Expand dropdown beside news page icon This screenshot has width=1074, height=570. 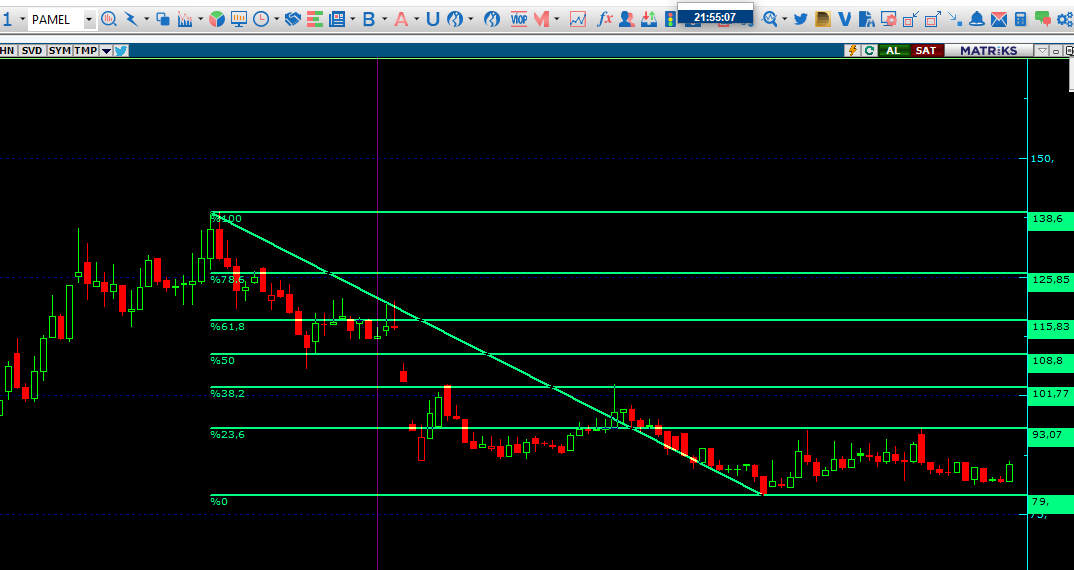[x=352, y=19]
